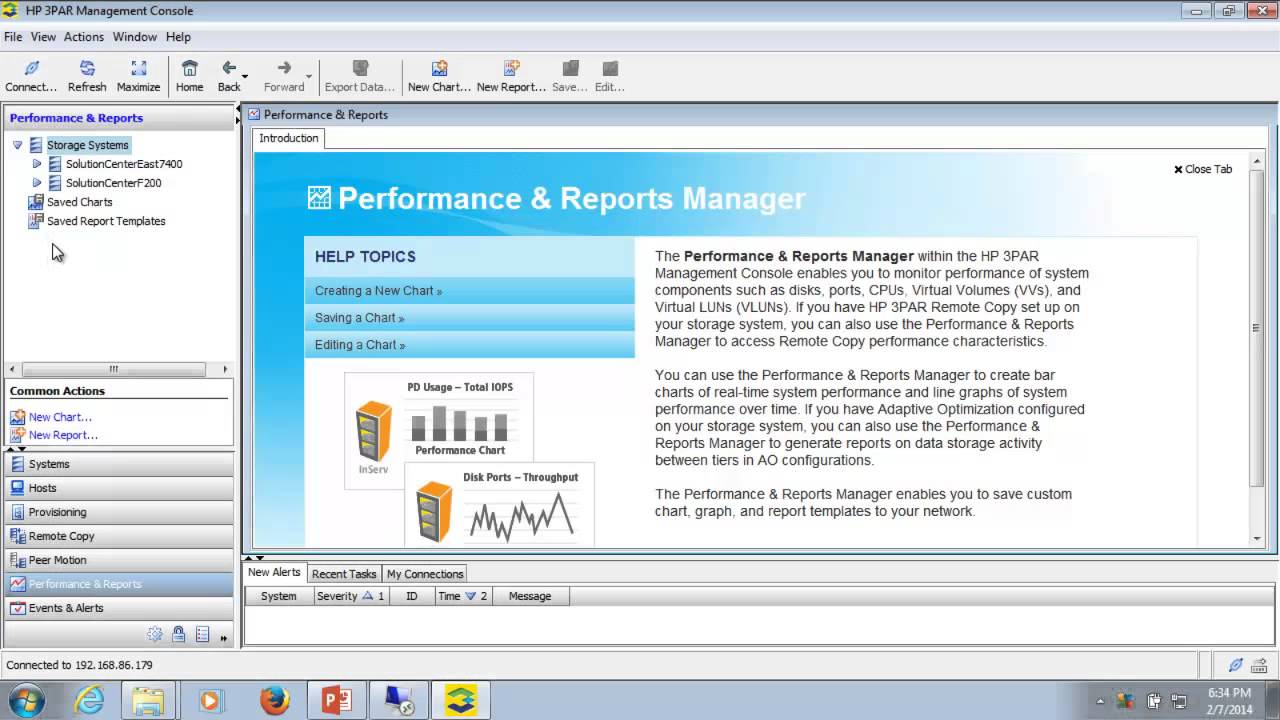Sort alerts by Severity column
This screenshot has height=720, width=1280.
350,596
